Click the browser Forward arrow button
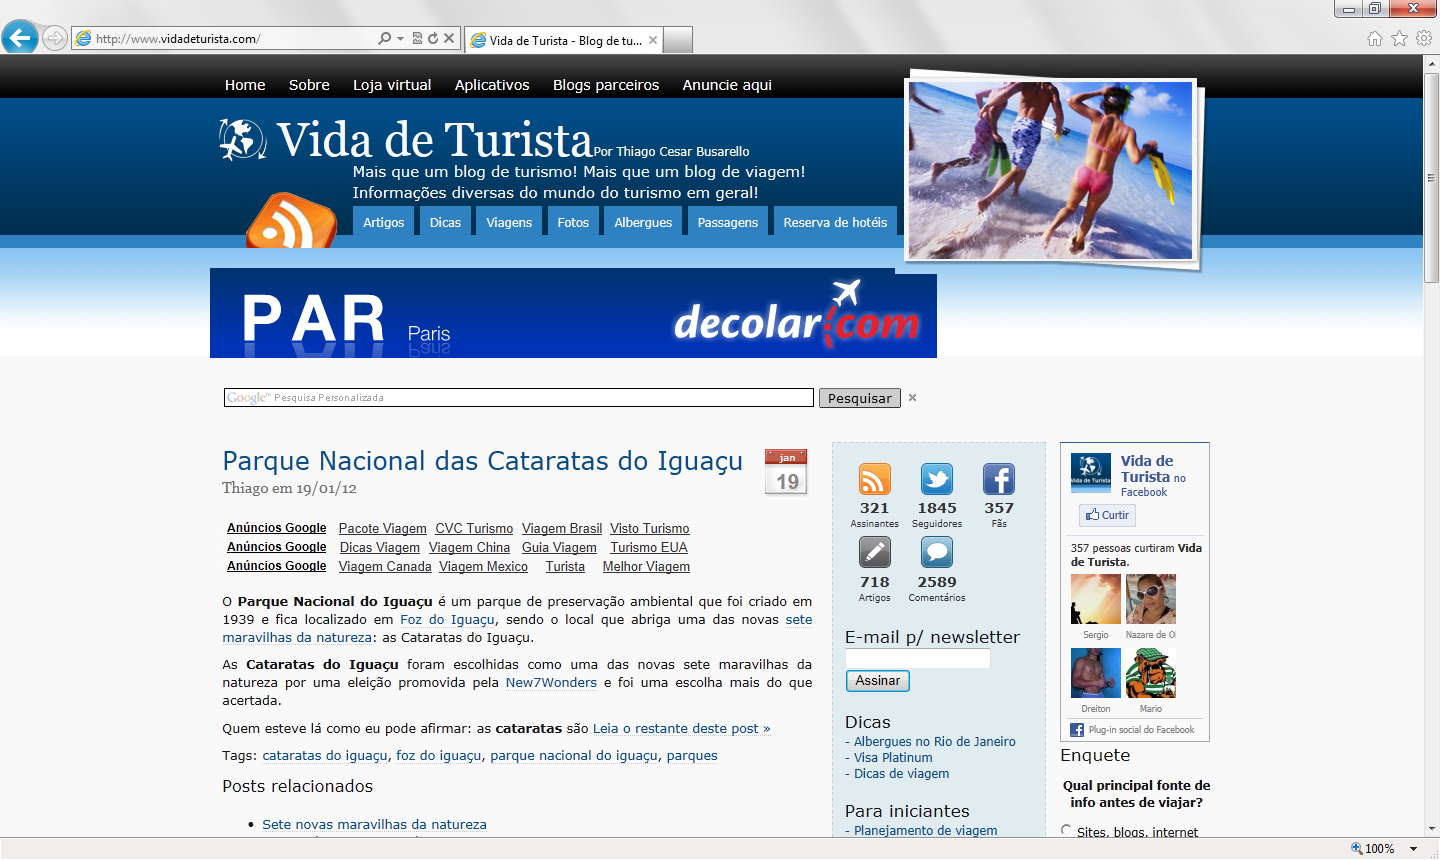This screenshot has height=860, width=1440. pyautogui.click(x=55, y=38)
